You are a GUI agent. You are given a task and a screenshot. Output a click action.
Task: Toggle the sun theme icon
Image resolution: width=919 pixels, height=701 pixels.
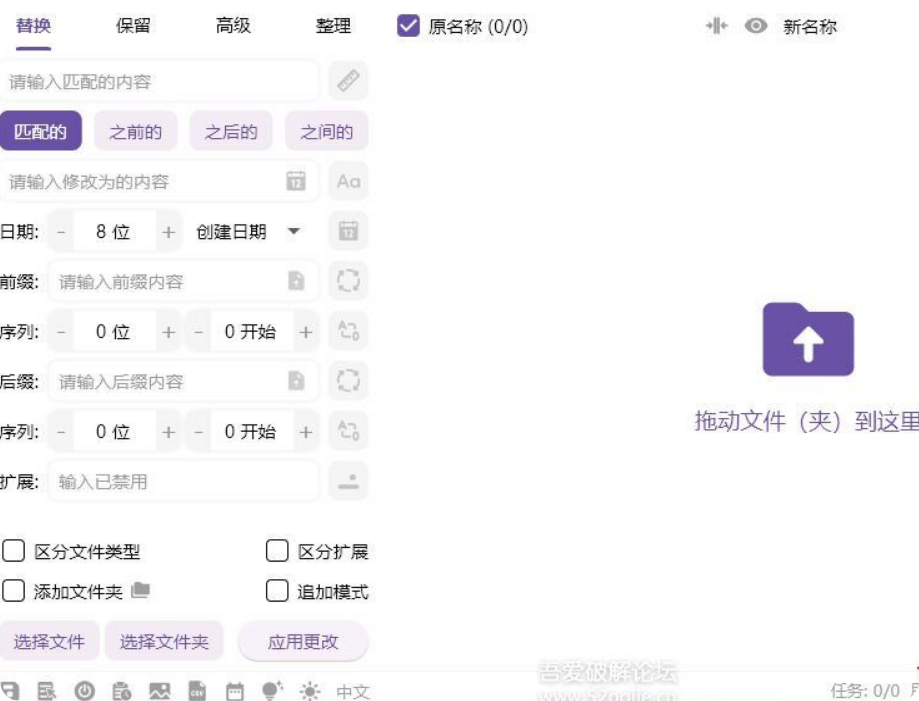[311, 691]
